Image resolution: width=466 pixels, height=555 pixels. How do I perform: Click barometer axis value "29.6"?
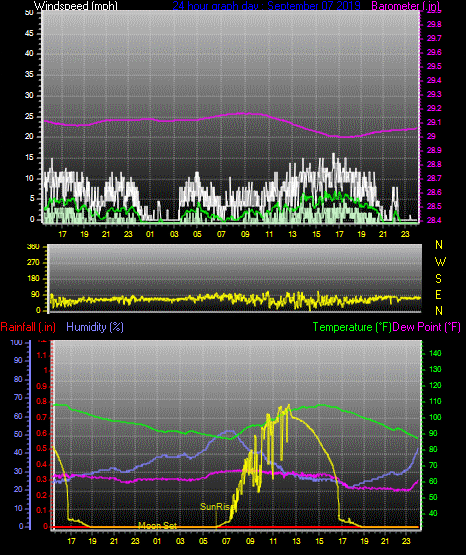[434, 52]
